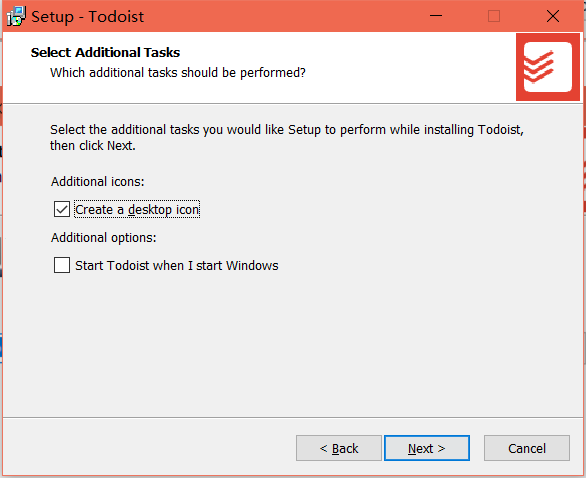Click the 'Which additional tasks should be performed?' subtitle
The image size is (586, 478).
[x=178, y=73]
